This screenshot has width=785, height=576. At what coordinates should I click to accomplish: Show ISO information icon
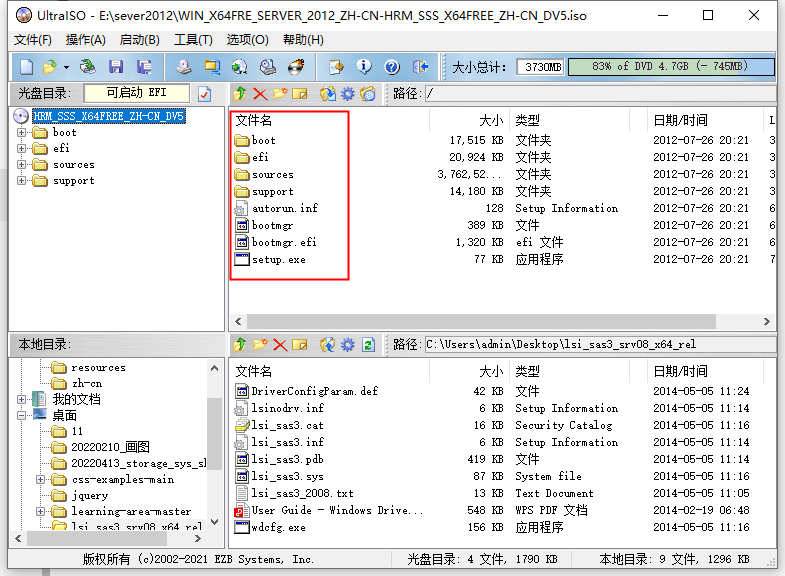(x=364, y=67)
